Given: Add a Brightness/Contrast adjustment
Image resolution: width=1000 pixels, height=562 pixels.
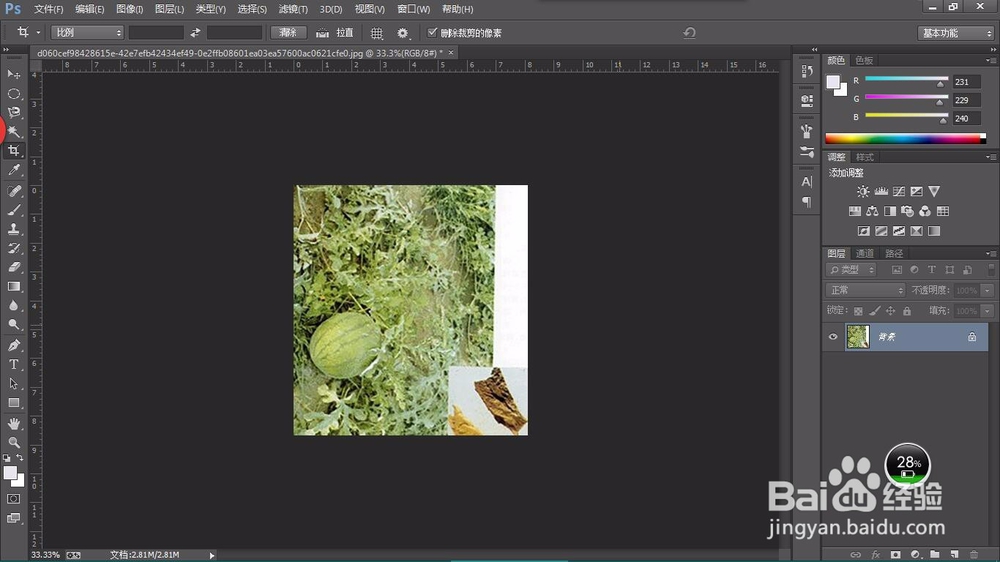Looking at the screenshot, I should click(863, 191).
